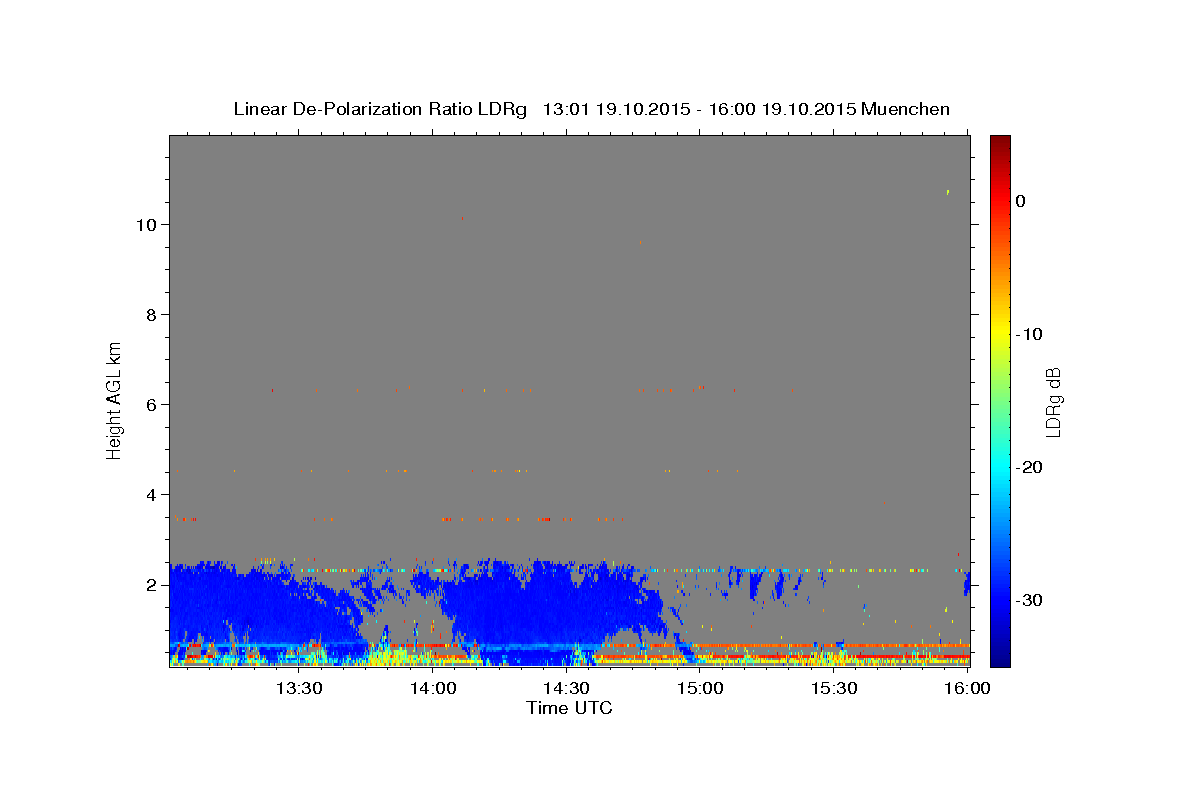
Task: Click the 'Height AGL km' axis label
Action: (x=114, y=399)
